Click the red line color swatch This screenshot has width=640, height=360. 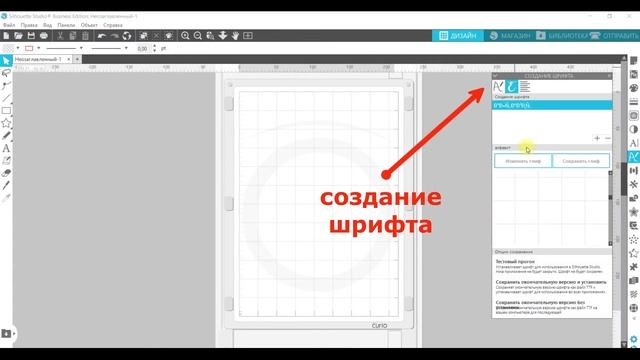coord(29,48)
